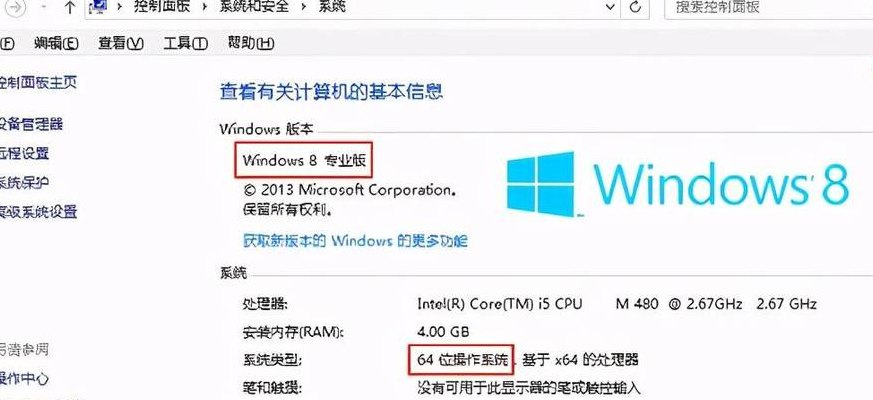Refresh the page using the reload icon
873x400 pixels.
(636, 8)
